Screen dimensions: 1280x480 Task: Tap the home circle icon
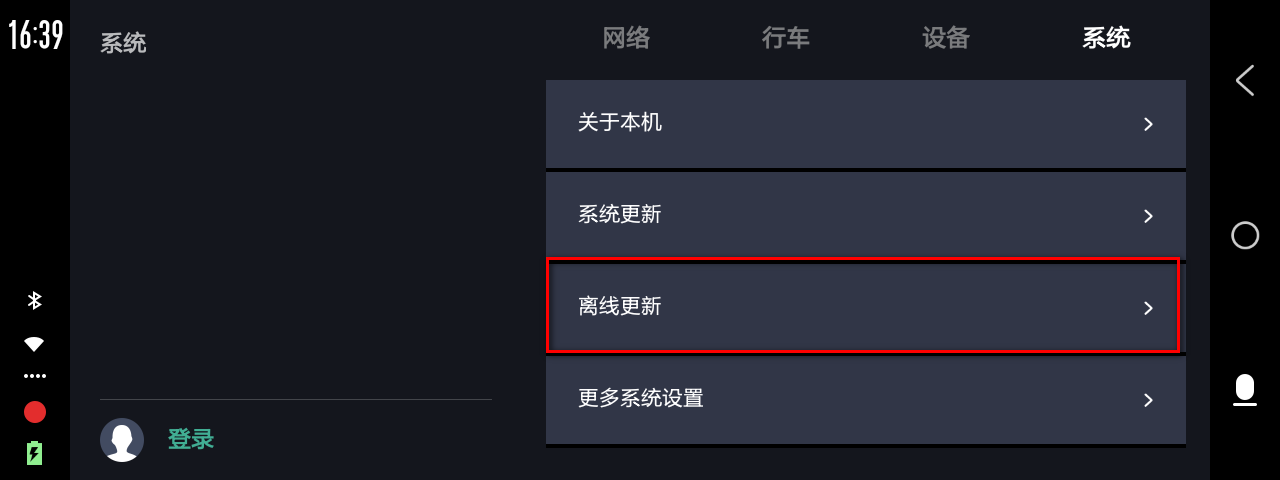point(1245,235)
